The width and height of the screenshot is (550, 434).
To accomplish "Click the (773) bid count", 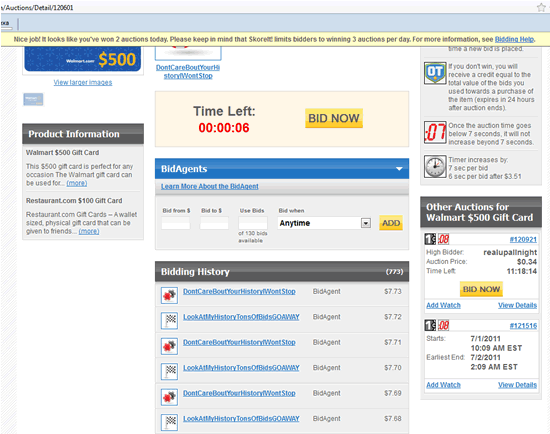I will point(395,272).
